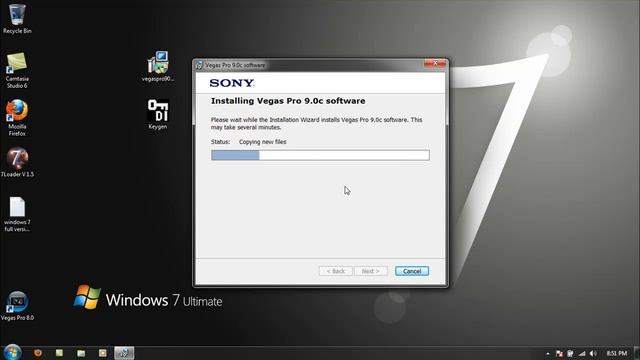This screenshot has width=640, height=360.
Task: Click the tray icon just left of the network icon
Action: pos(570,353)
